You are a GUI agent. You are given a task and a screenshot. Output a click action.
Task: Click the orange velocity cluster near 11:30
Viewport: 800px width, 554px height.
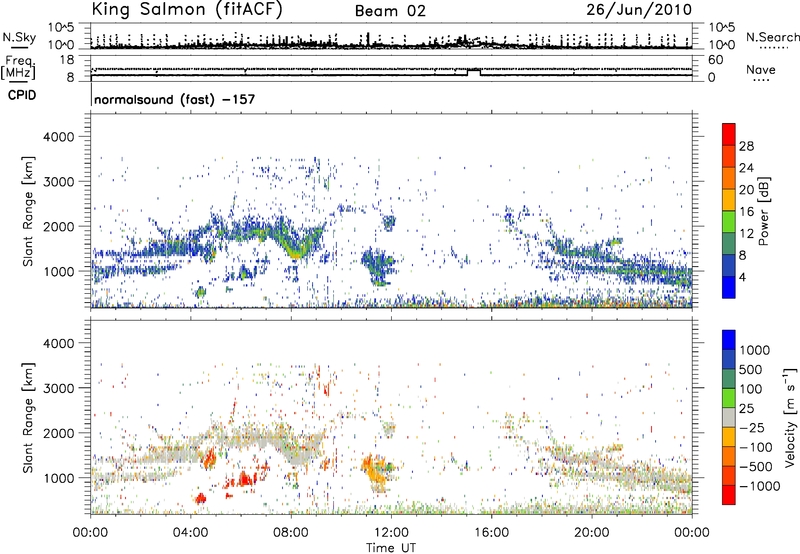point(375,472)
